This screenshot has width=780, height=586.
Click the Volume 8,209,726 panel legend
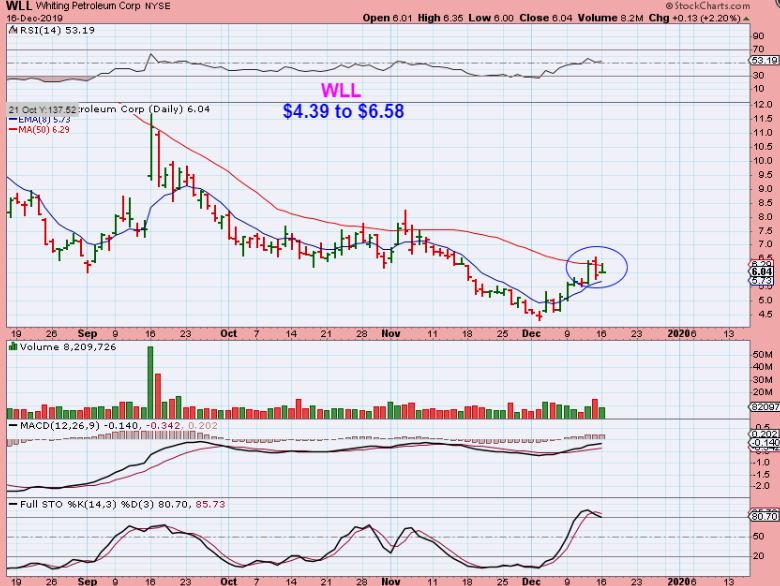point(68,347)
